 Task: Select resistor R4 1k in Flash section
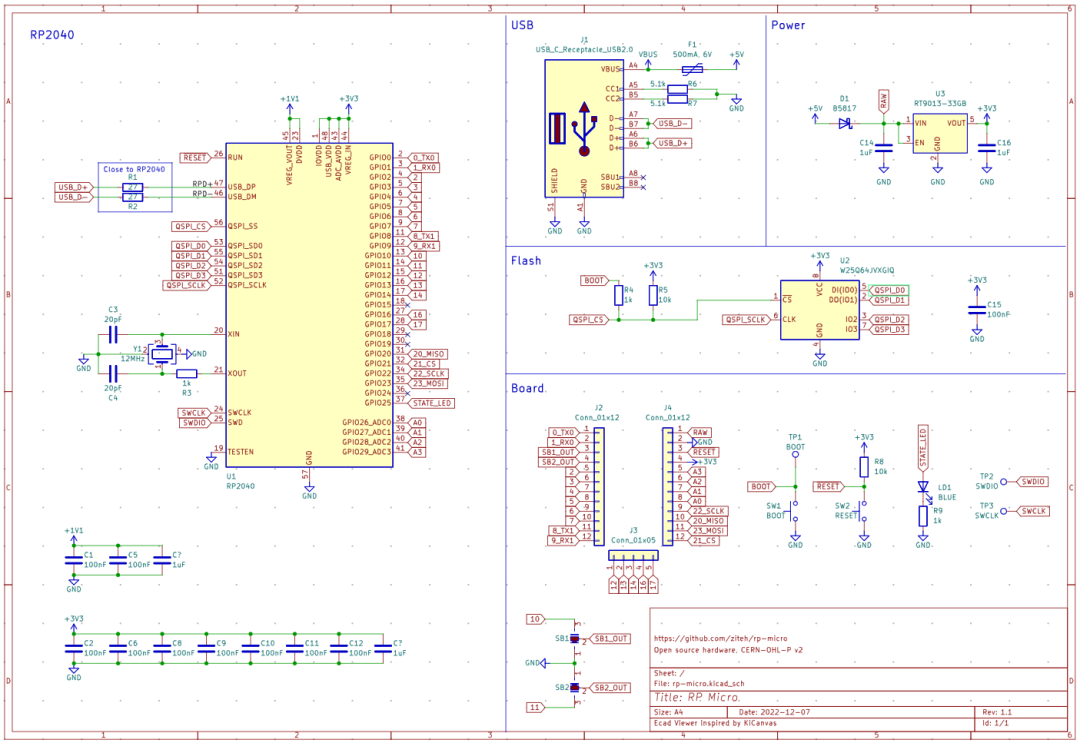point(619,295)
